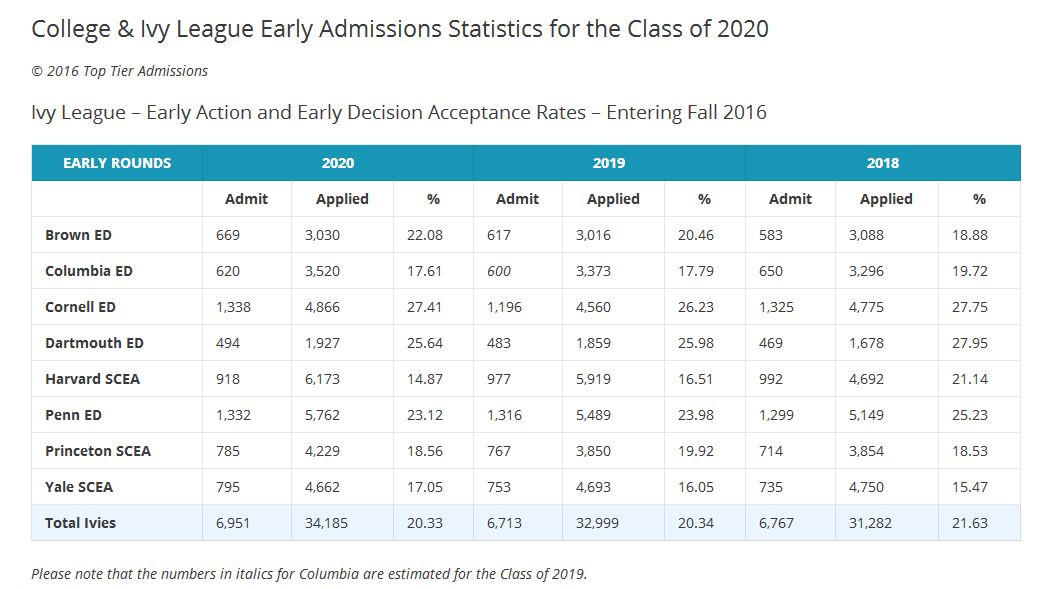This screenshot has width=1050, height=589.
Task: Click the 2016 Top Tier Admissions copyright text
Action: pyautogui.click(x=120, y=71)
